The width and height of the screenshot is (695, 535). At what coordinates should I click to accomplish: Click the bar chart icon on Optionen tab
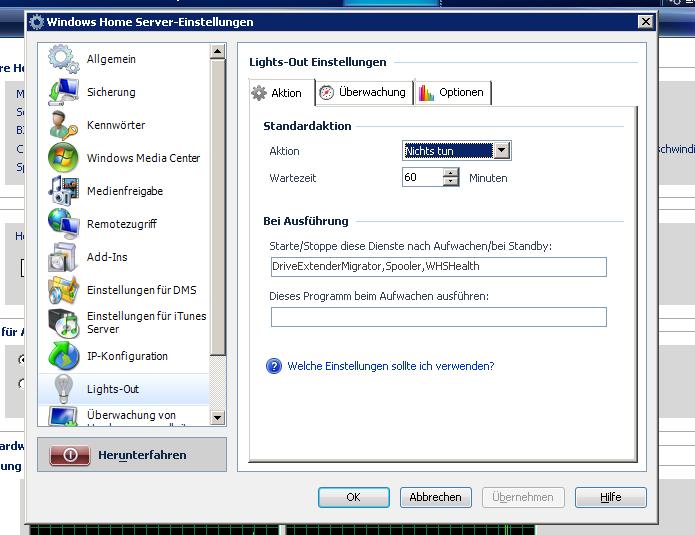pos(426,93)
